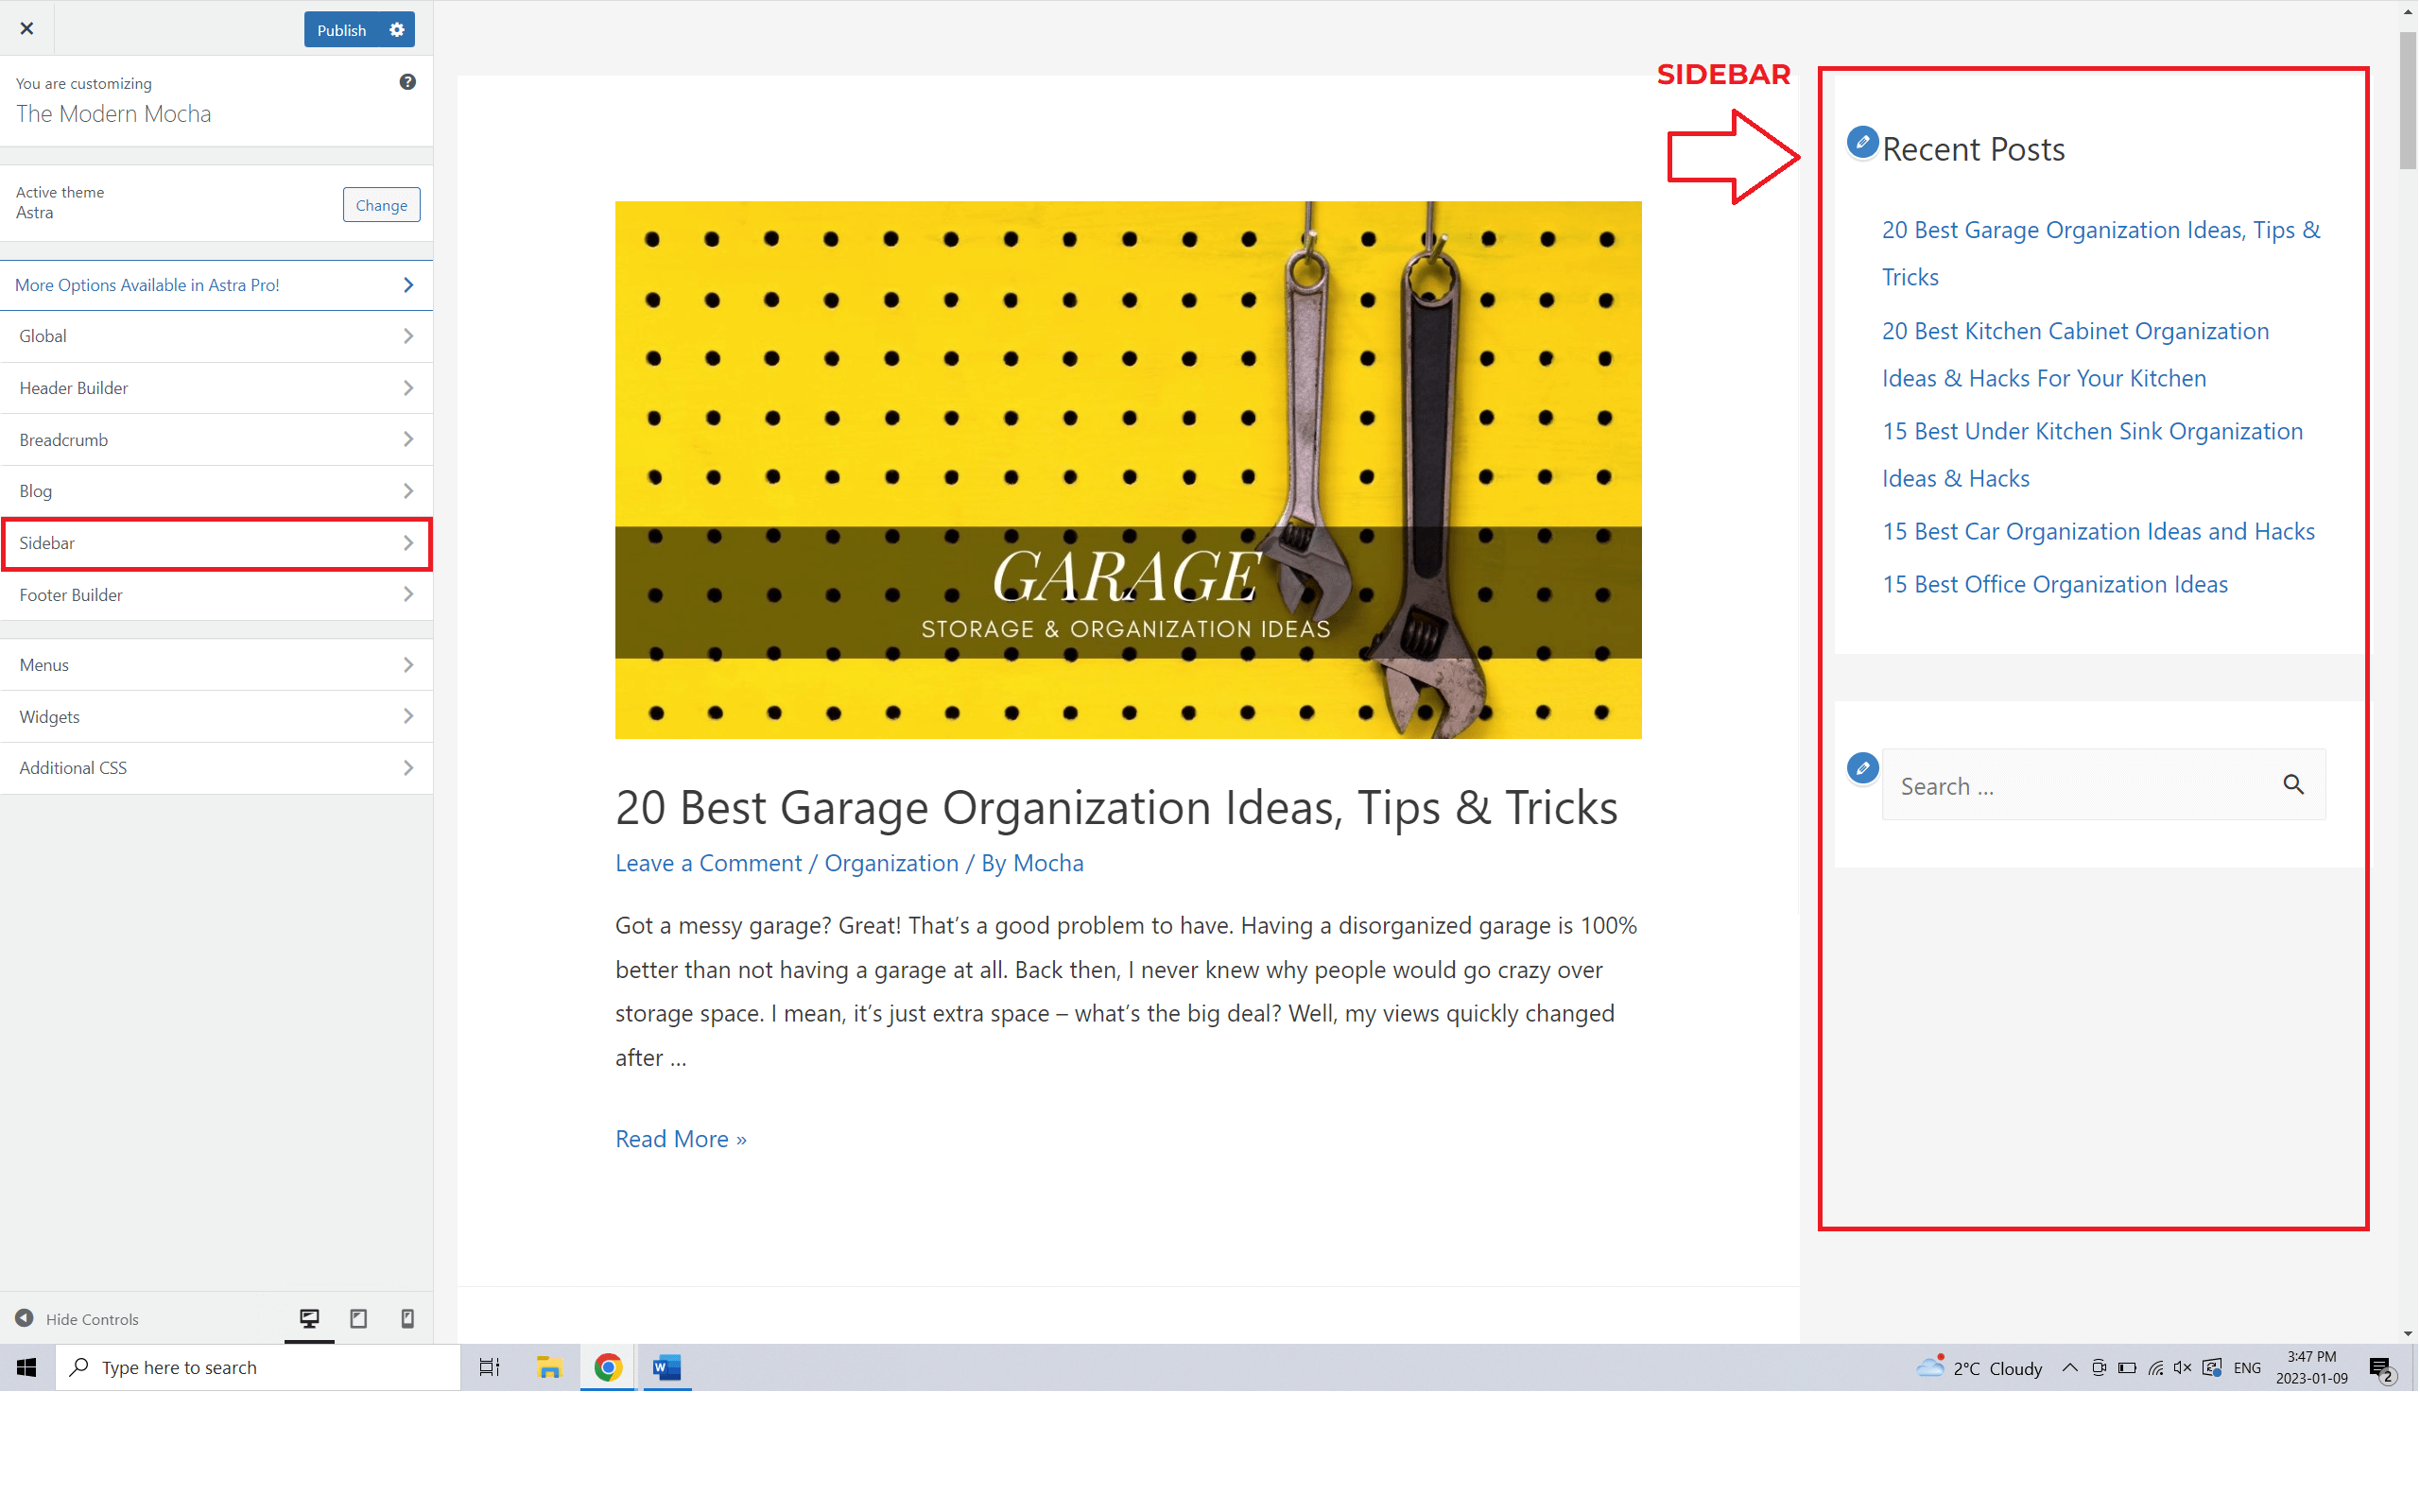Expand the Menus row chevron
The width and height of the screenshot is (2420, 1512).
click(x=408, y=665)
